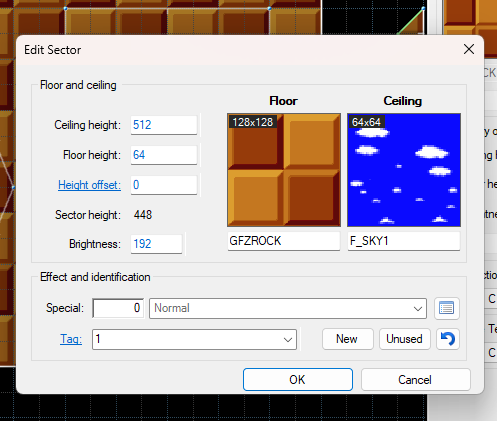
Task: Click the blue undo tag reset icon
Action: point(448,339)
